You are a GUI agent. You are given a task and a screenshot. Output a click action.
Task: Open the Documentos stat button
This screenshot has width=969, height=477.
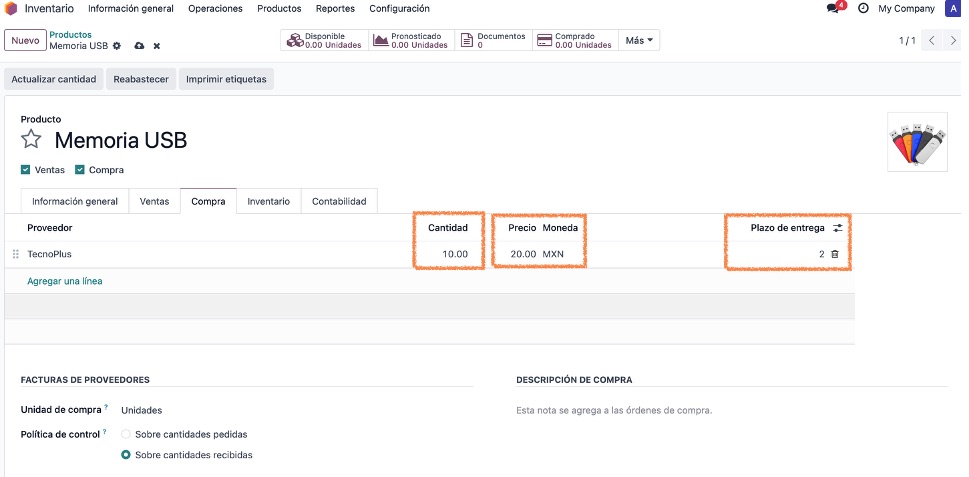[494, 40]
